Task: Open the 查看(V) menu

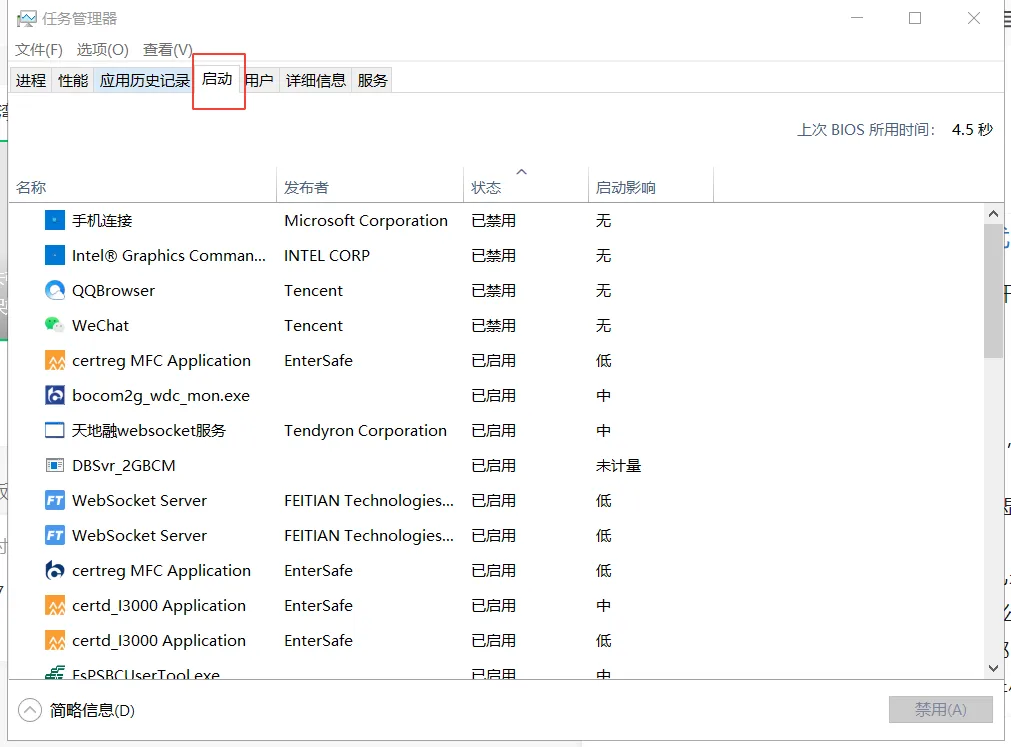Action: point(168,50)
